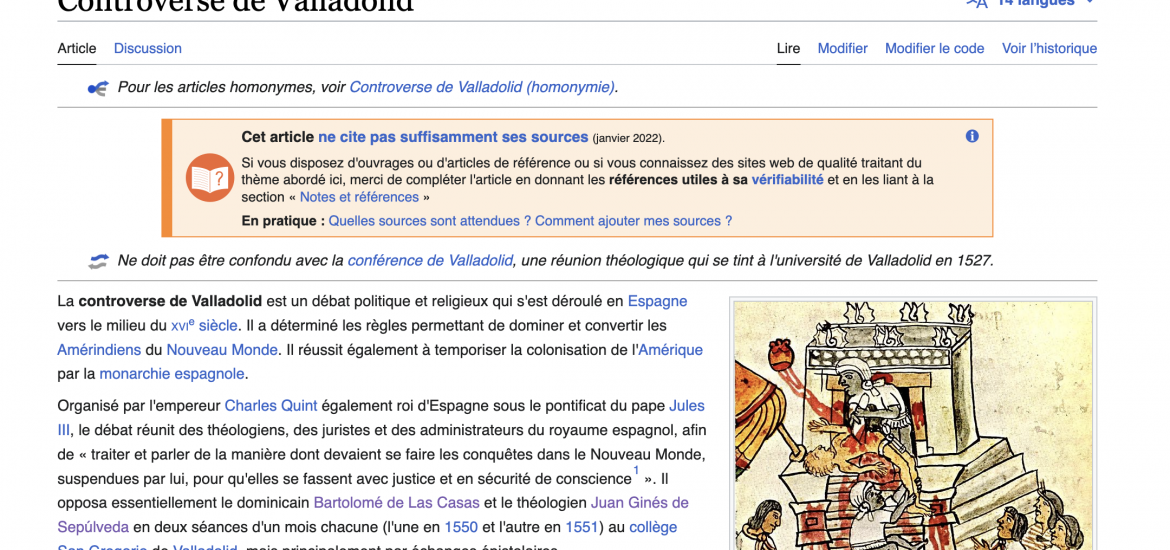Open the Discussion tab
The height and width of the screenshot is (550, 1170).
click(148, 49)
